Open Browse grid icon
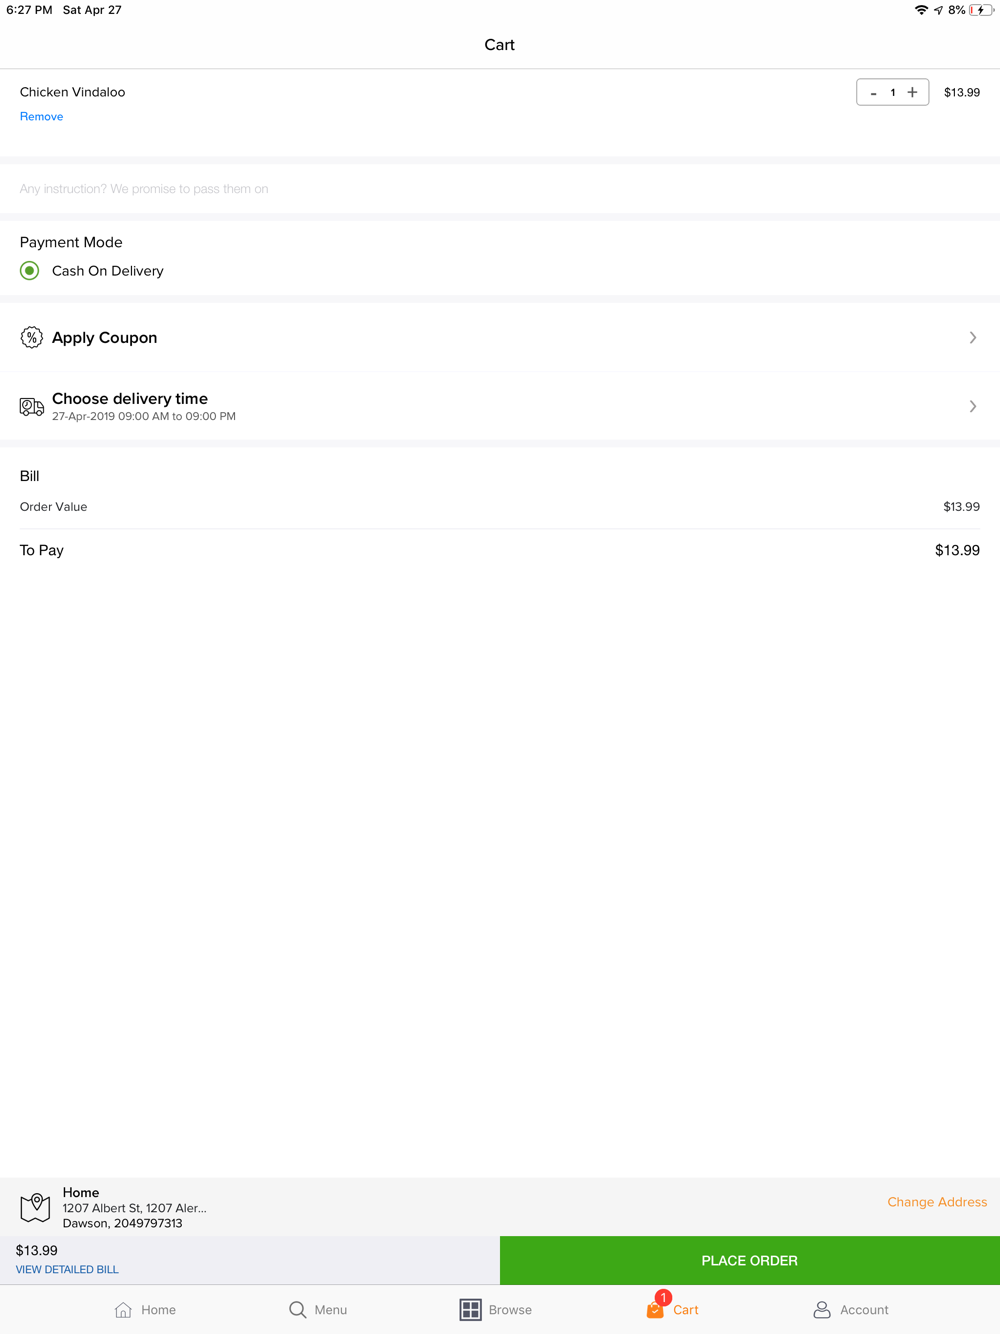The height and width of the screenshot is (1334, 1000). click(470, 1309)
